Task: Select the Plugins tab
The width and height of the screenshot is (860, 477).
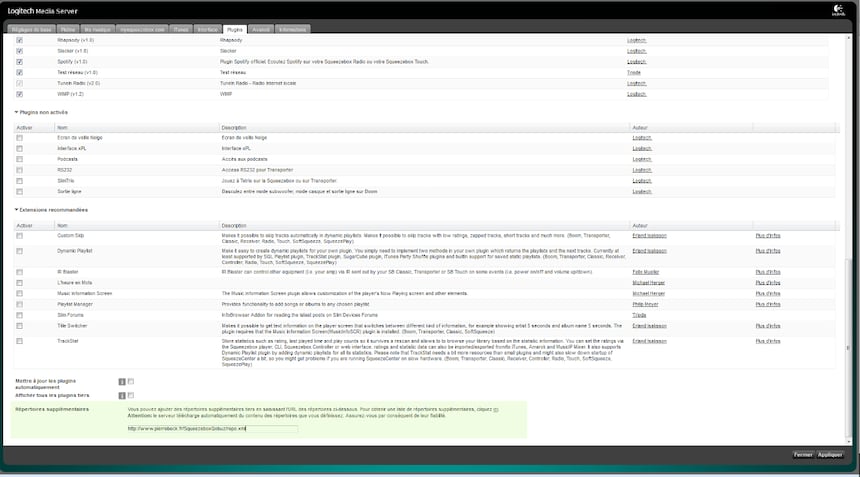Action: (235, 29)
